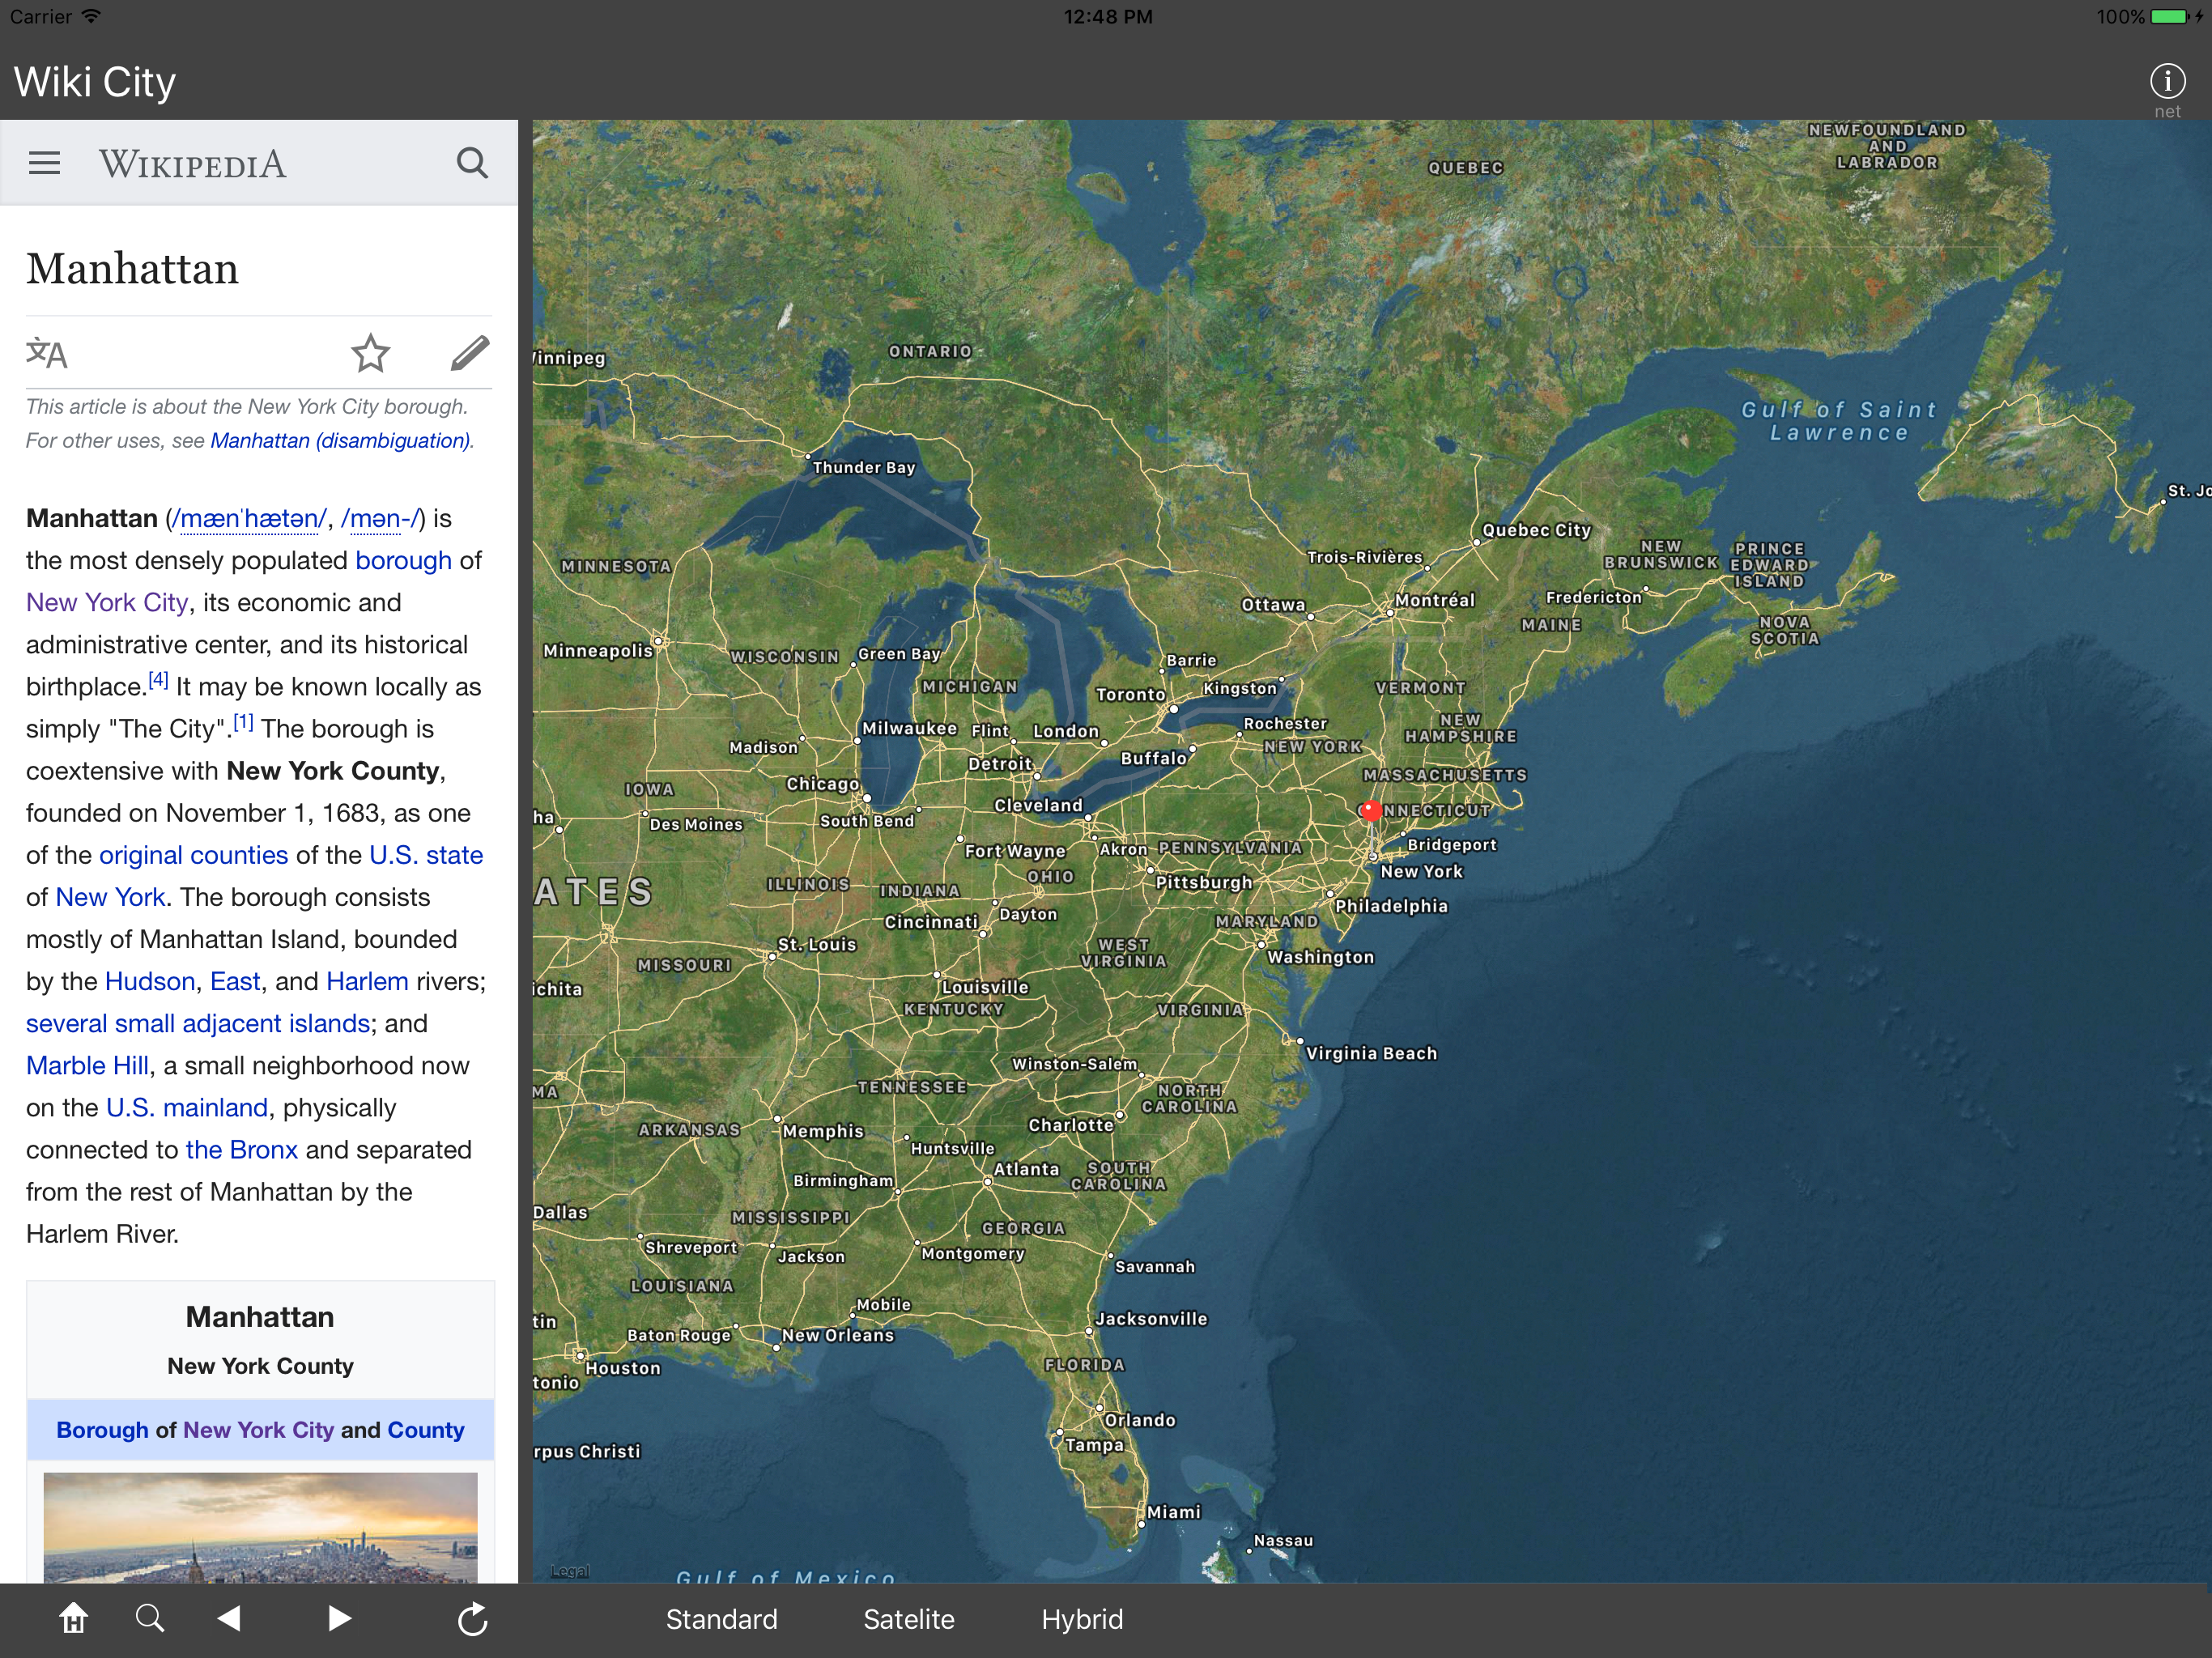Open the article language selector icon

tap(47, 353)
